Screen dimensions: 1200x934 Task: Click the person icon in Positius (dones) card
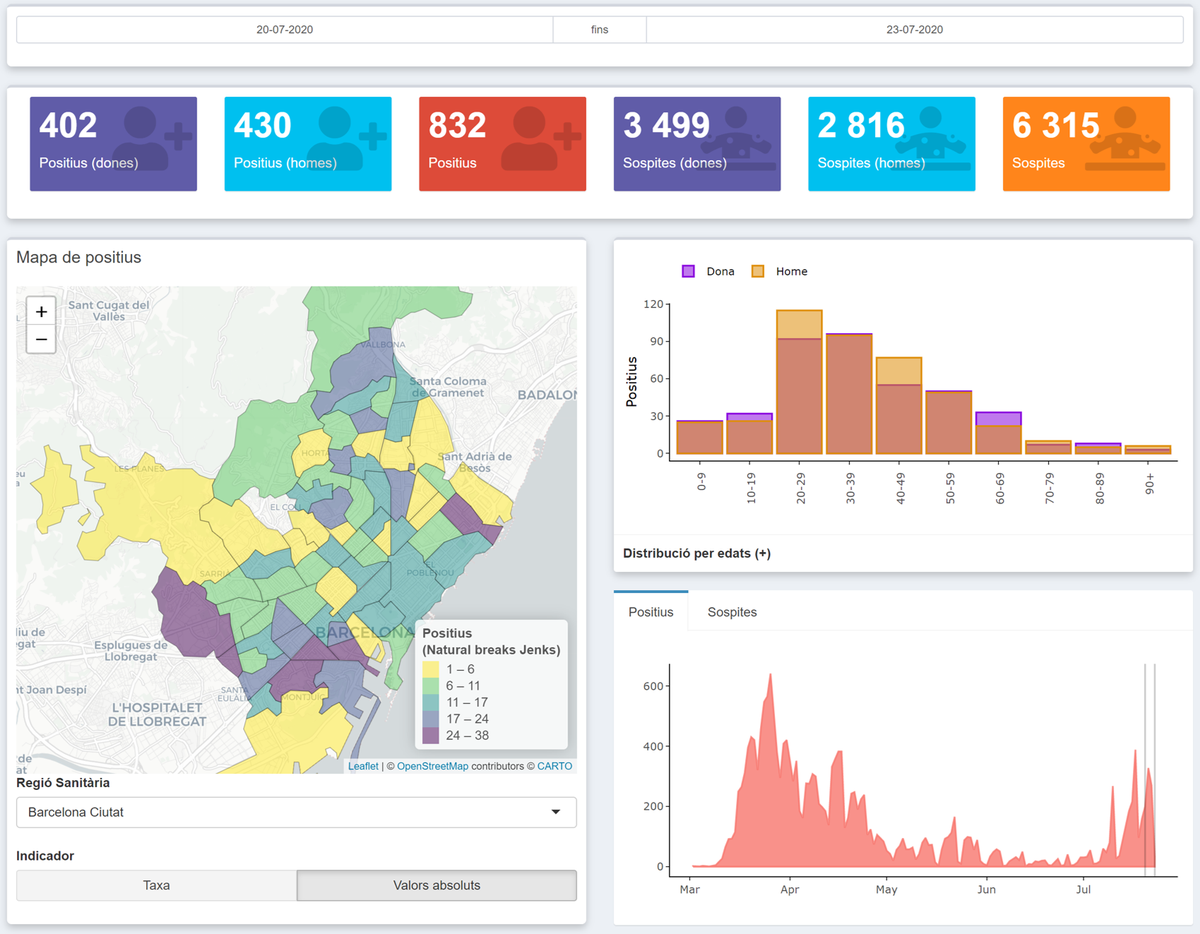[x=153, y=136]
